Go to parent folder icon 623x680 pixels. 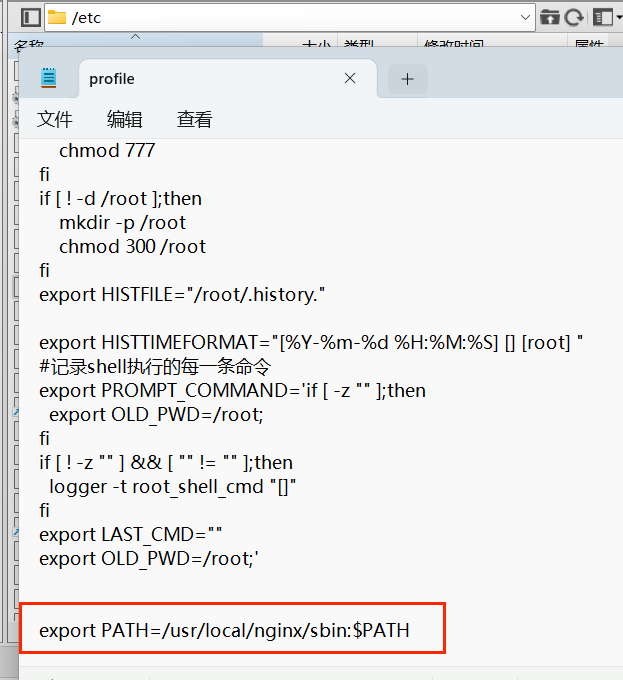point(550,18)
